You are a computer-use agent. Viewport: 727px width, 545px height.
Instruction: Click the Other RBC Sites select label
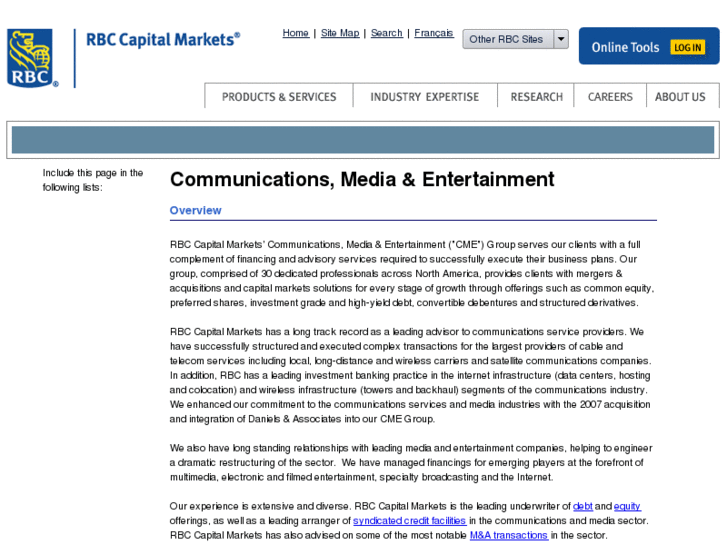[506, 39]
